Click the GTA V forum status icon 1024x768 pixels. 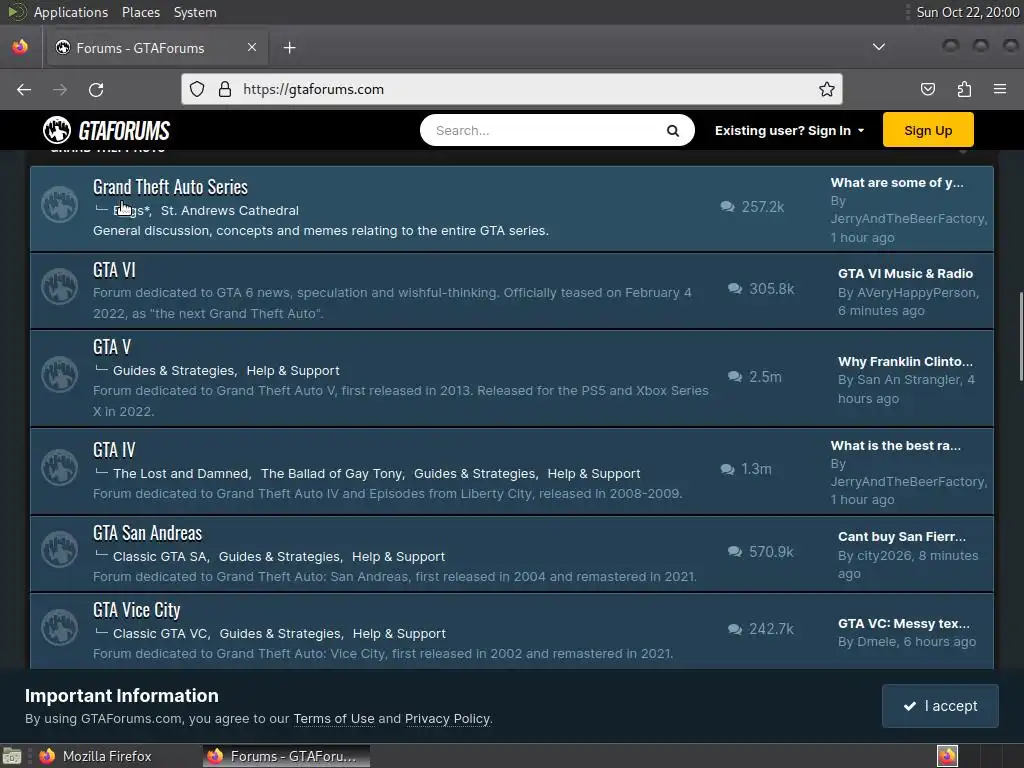[59, 374]
